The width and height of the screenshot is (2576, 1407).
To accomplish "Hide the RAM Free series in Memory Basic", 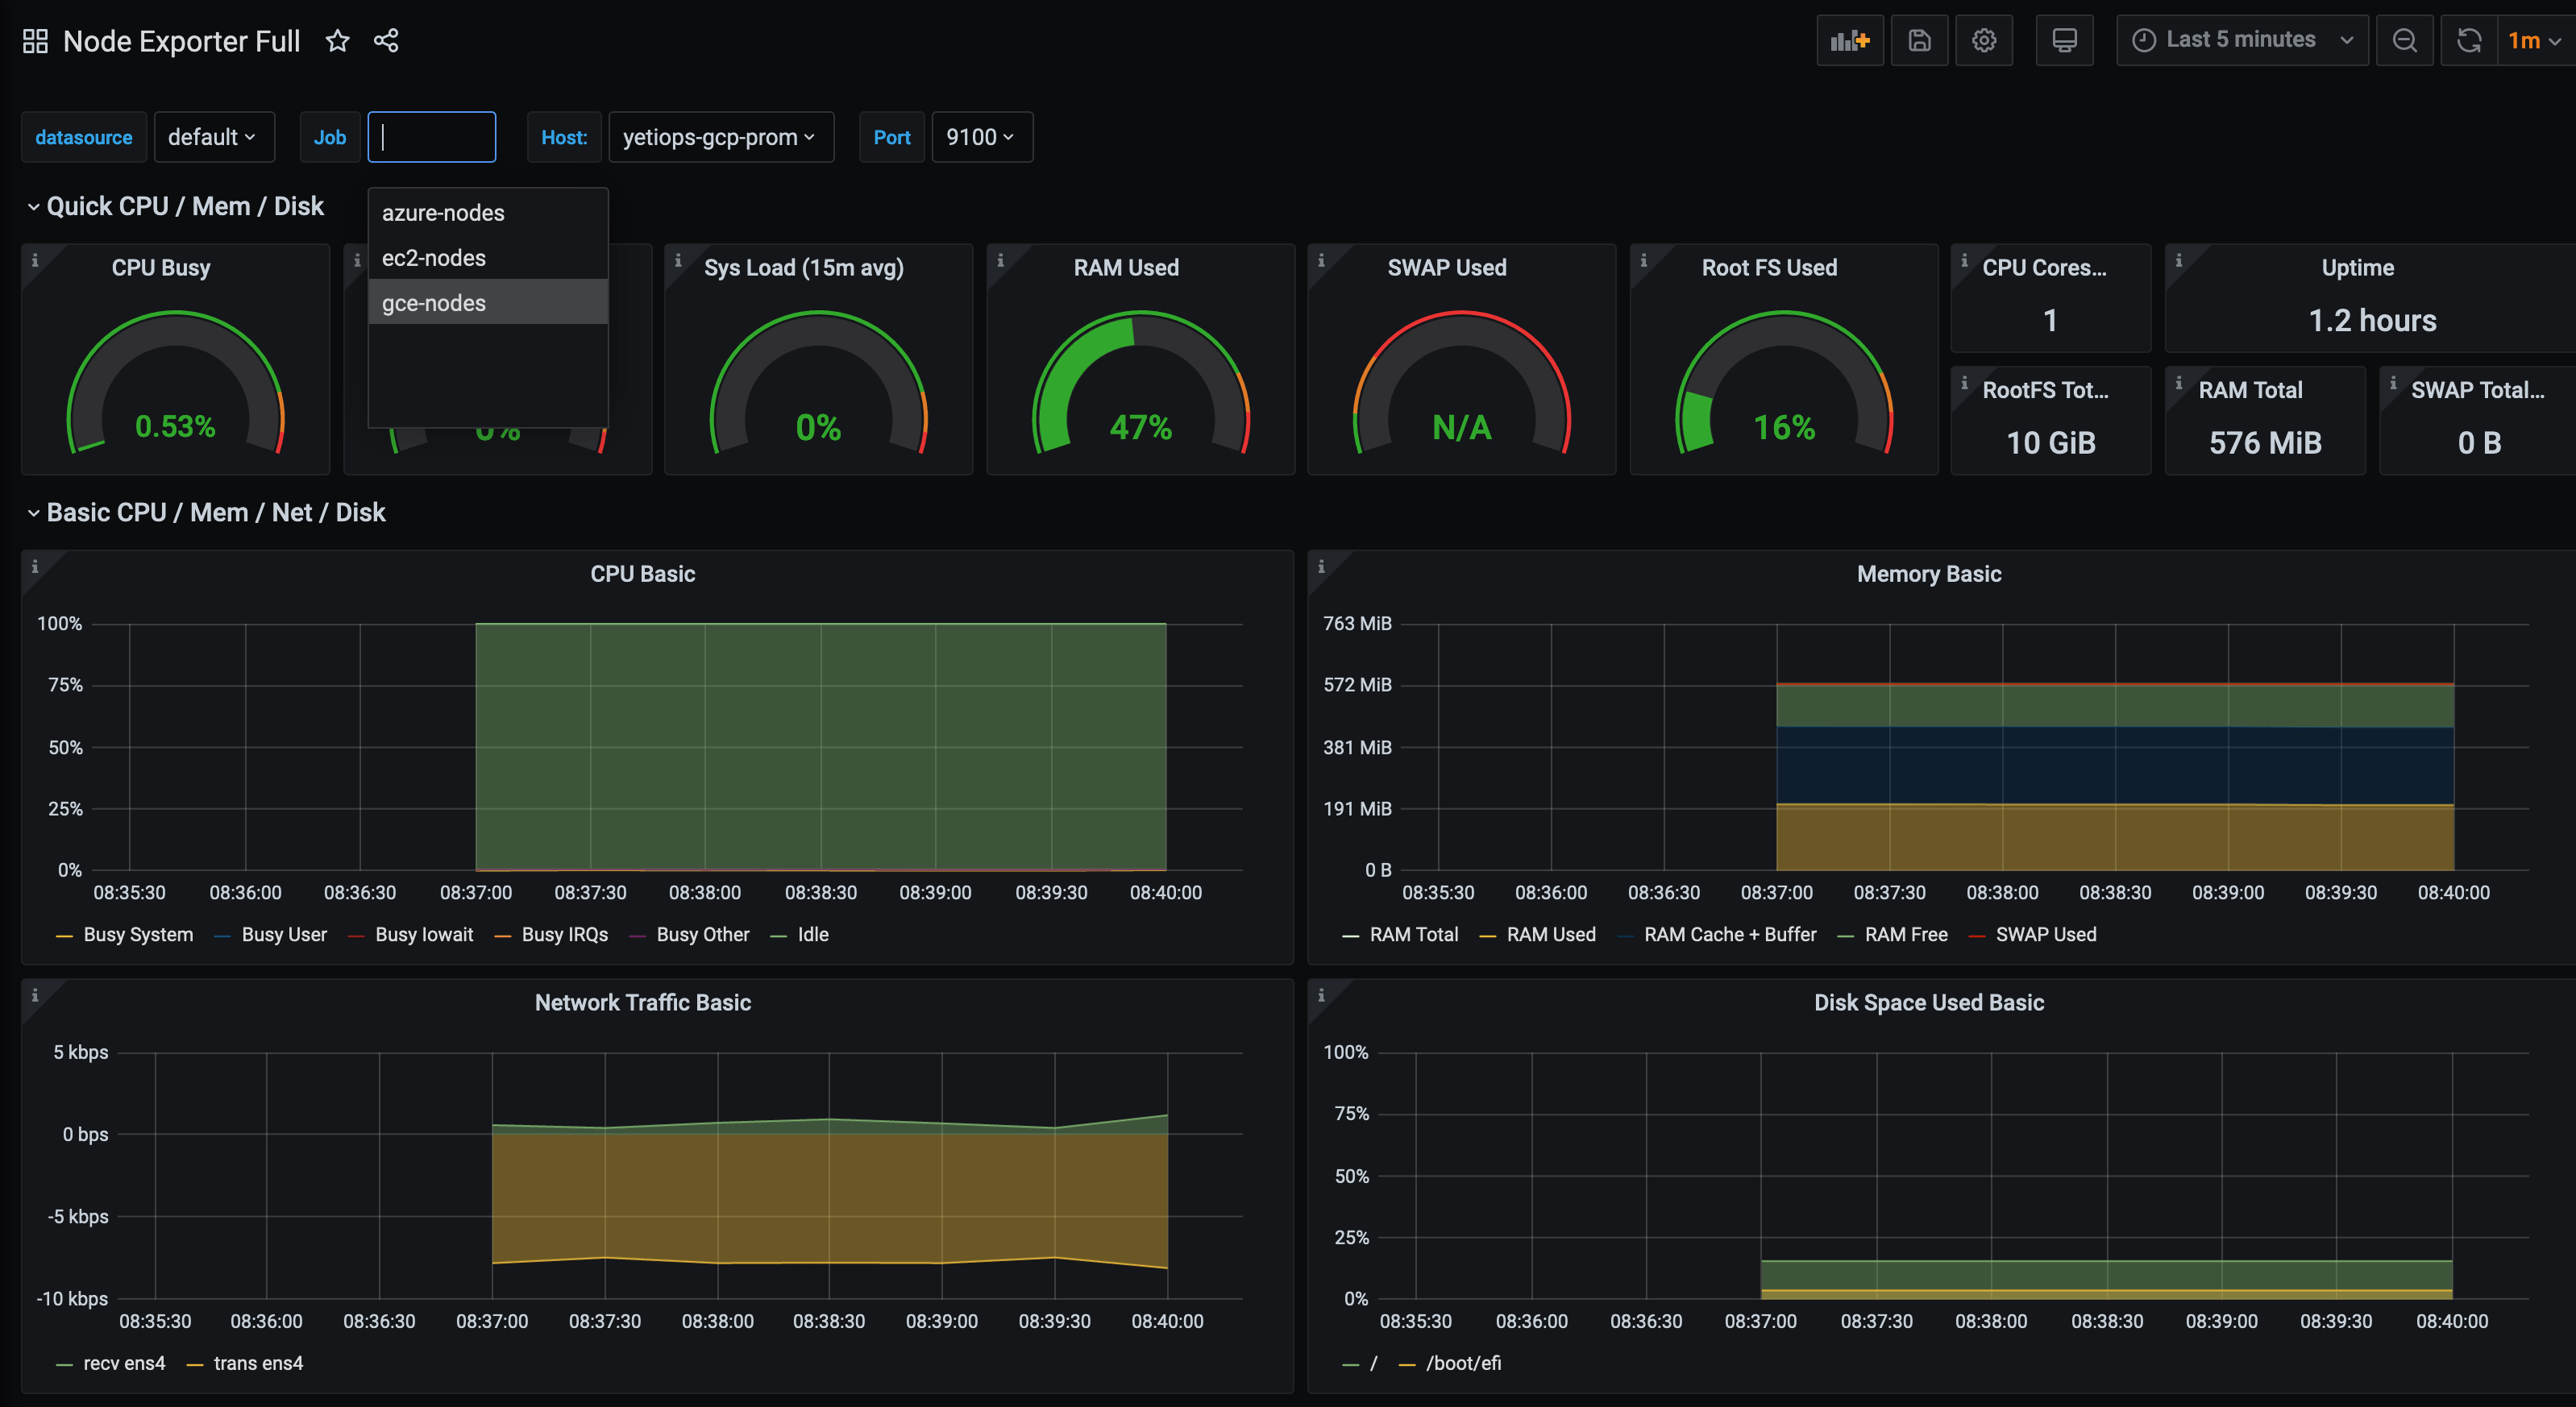I will click(1906, 934).
